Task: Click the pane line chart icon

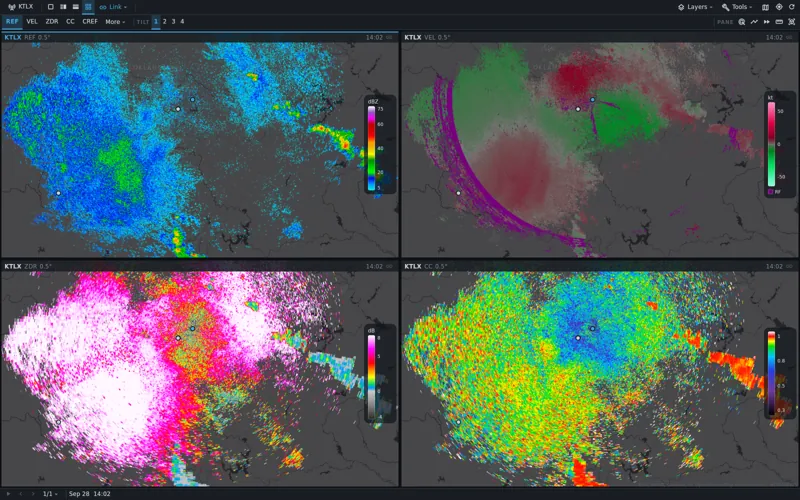Action: pos(754,22)
